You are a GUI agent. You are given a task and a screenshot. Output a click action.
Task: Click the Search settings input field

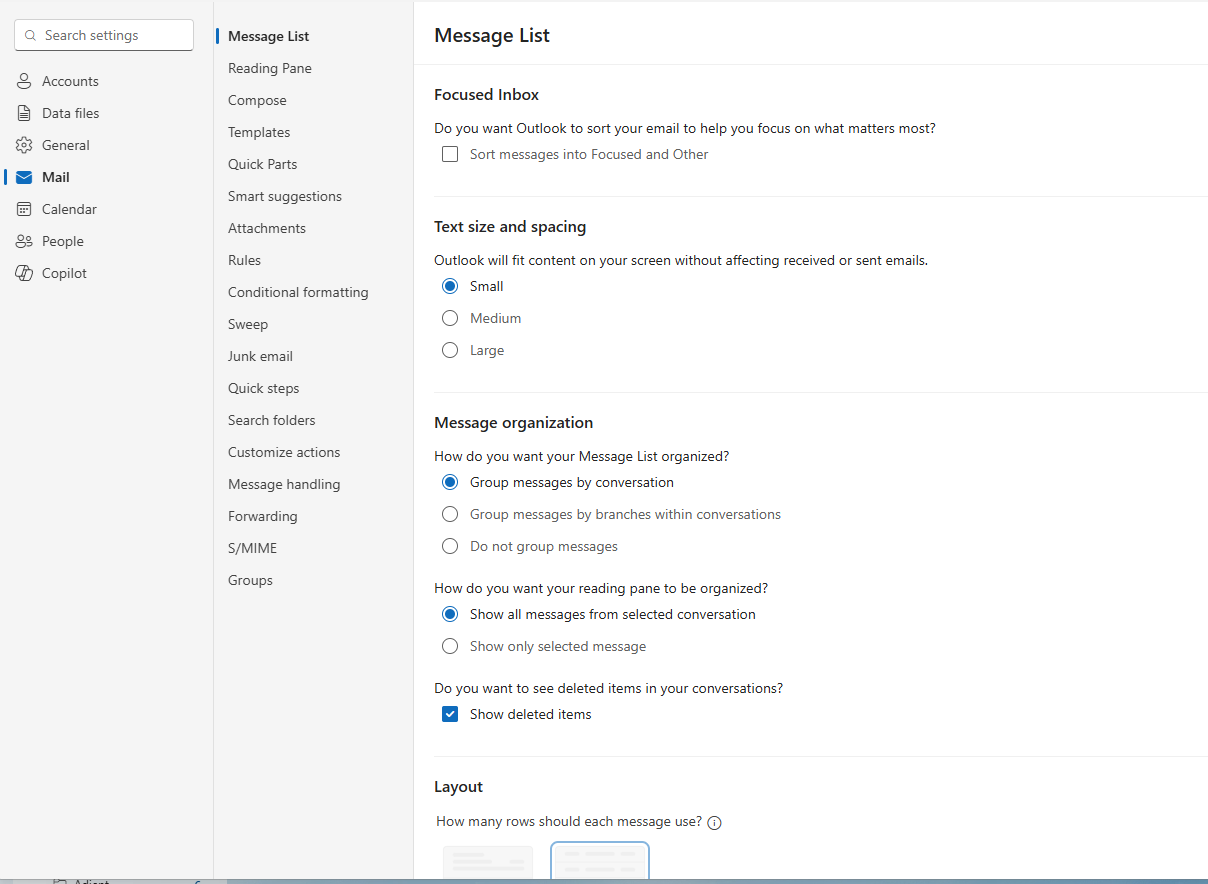pos(104,35)
